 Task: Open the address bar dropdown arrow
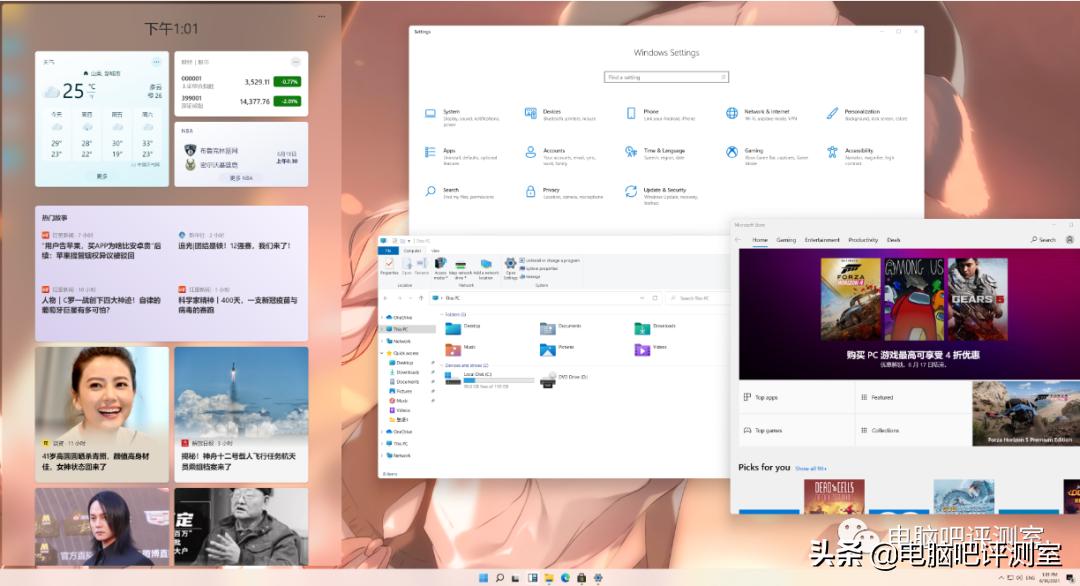tap(643, 297)
